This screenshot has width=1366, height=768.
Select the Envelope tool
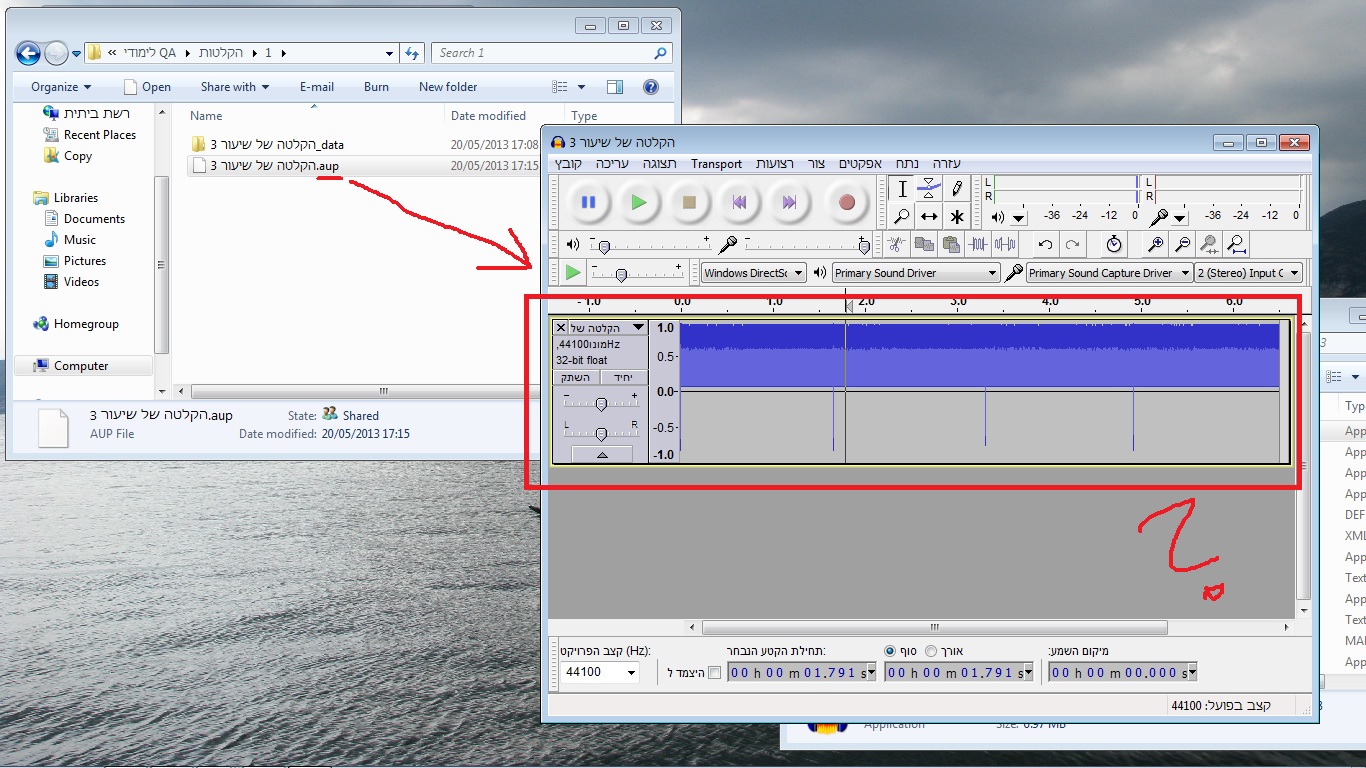point(929,189)
